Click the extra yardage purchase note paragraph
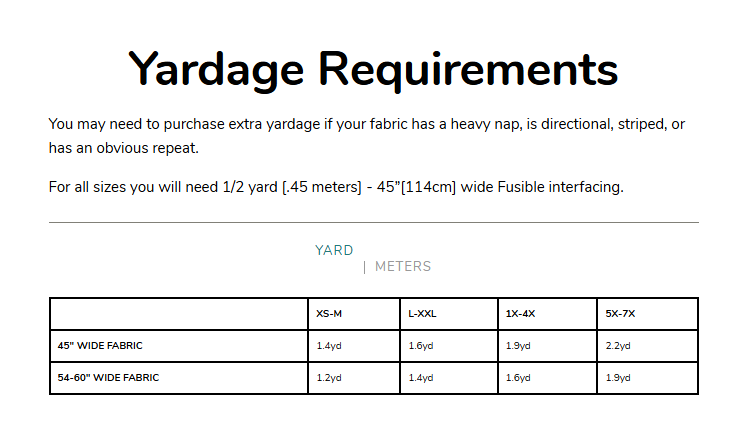748x424 pixels. [366, 136]
